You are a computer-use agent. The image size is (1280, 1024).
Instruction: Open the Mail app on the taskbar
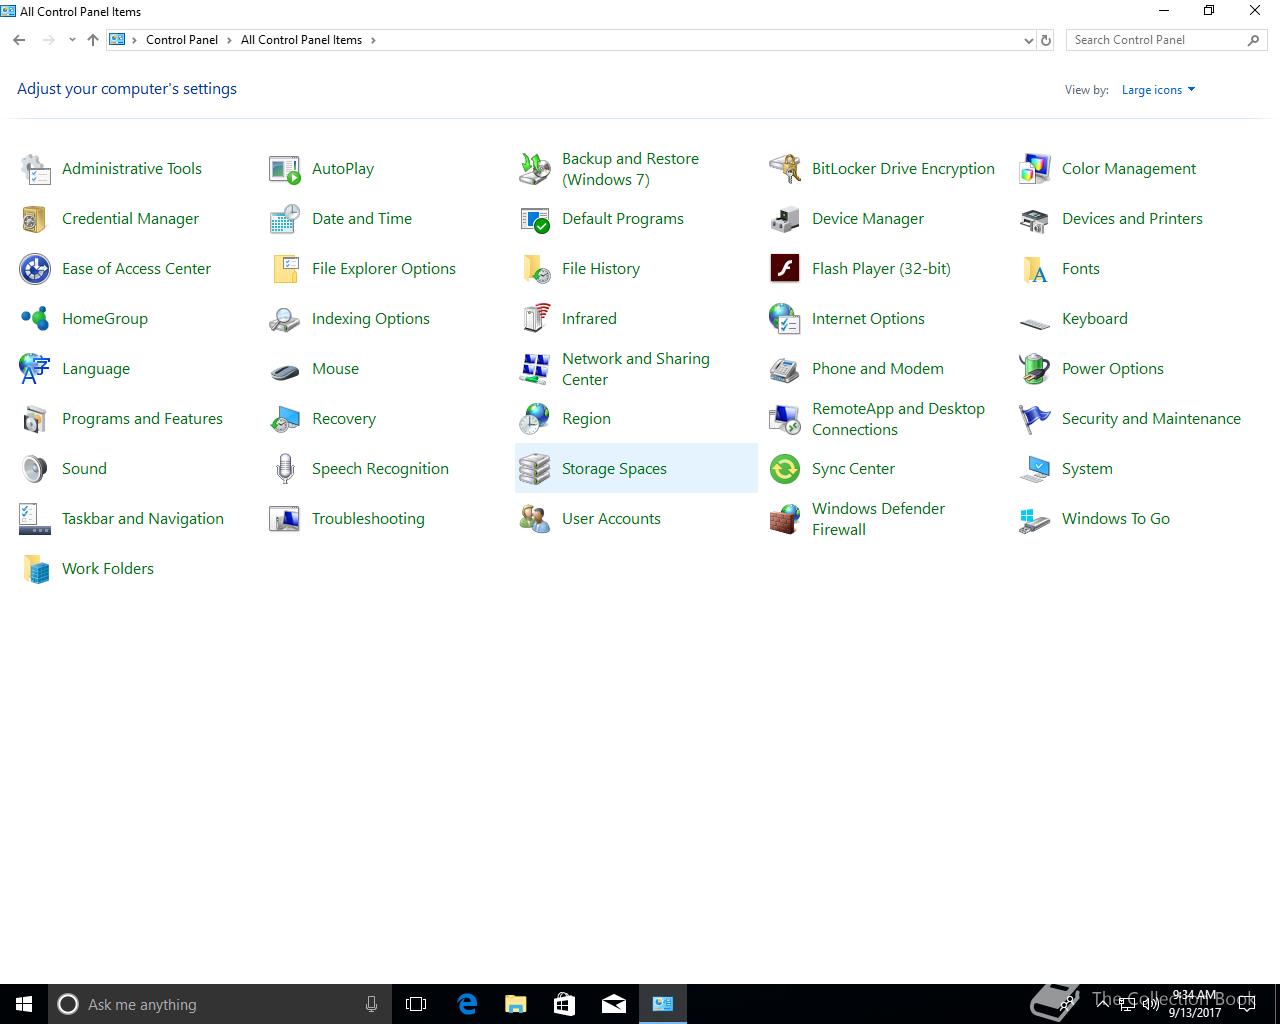[x=613, y=1004]
